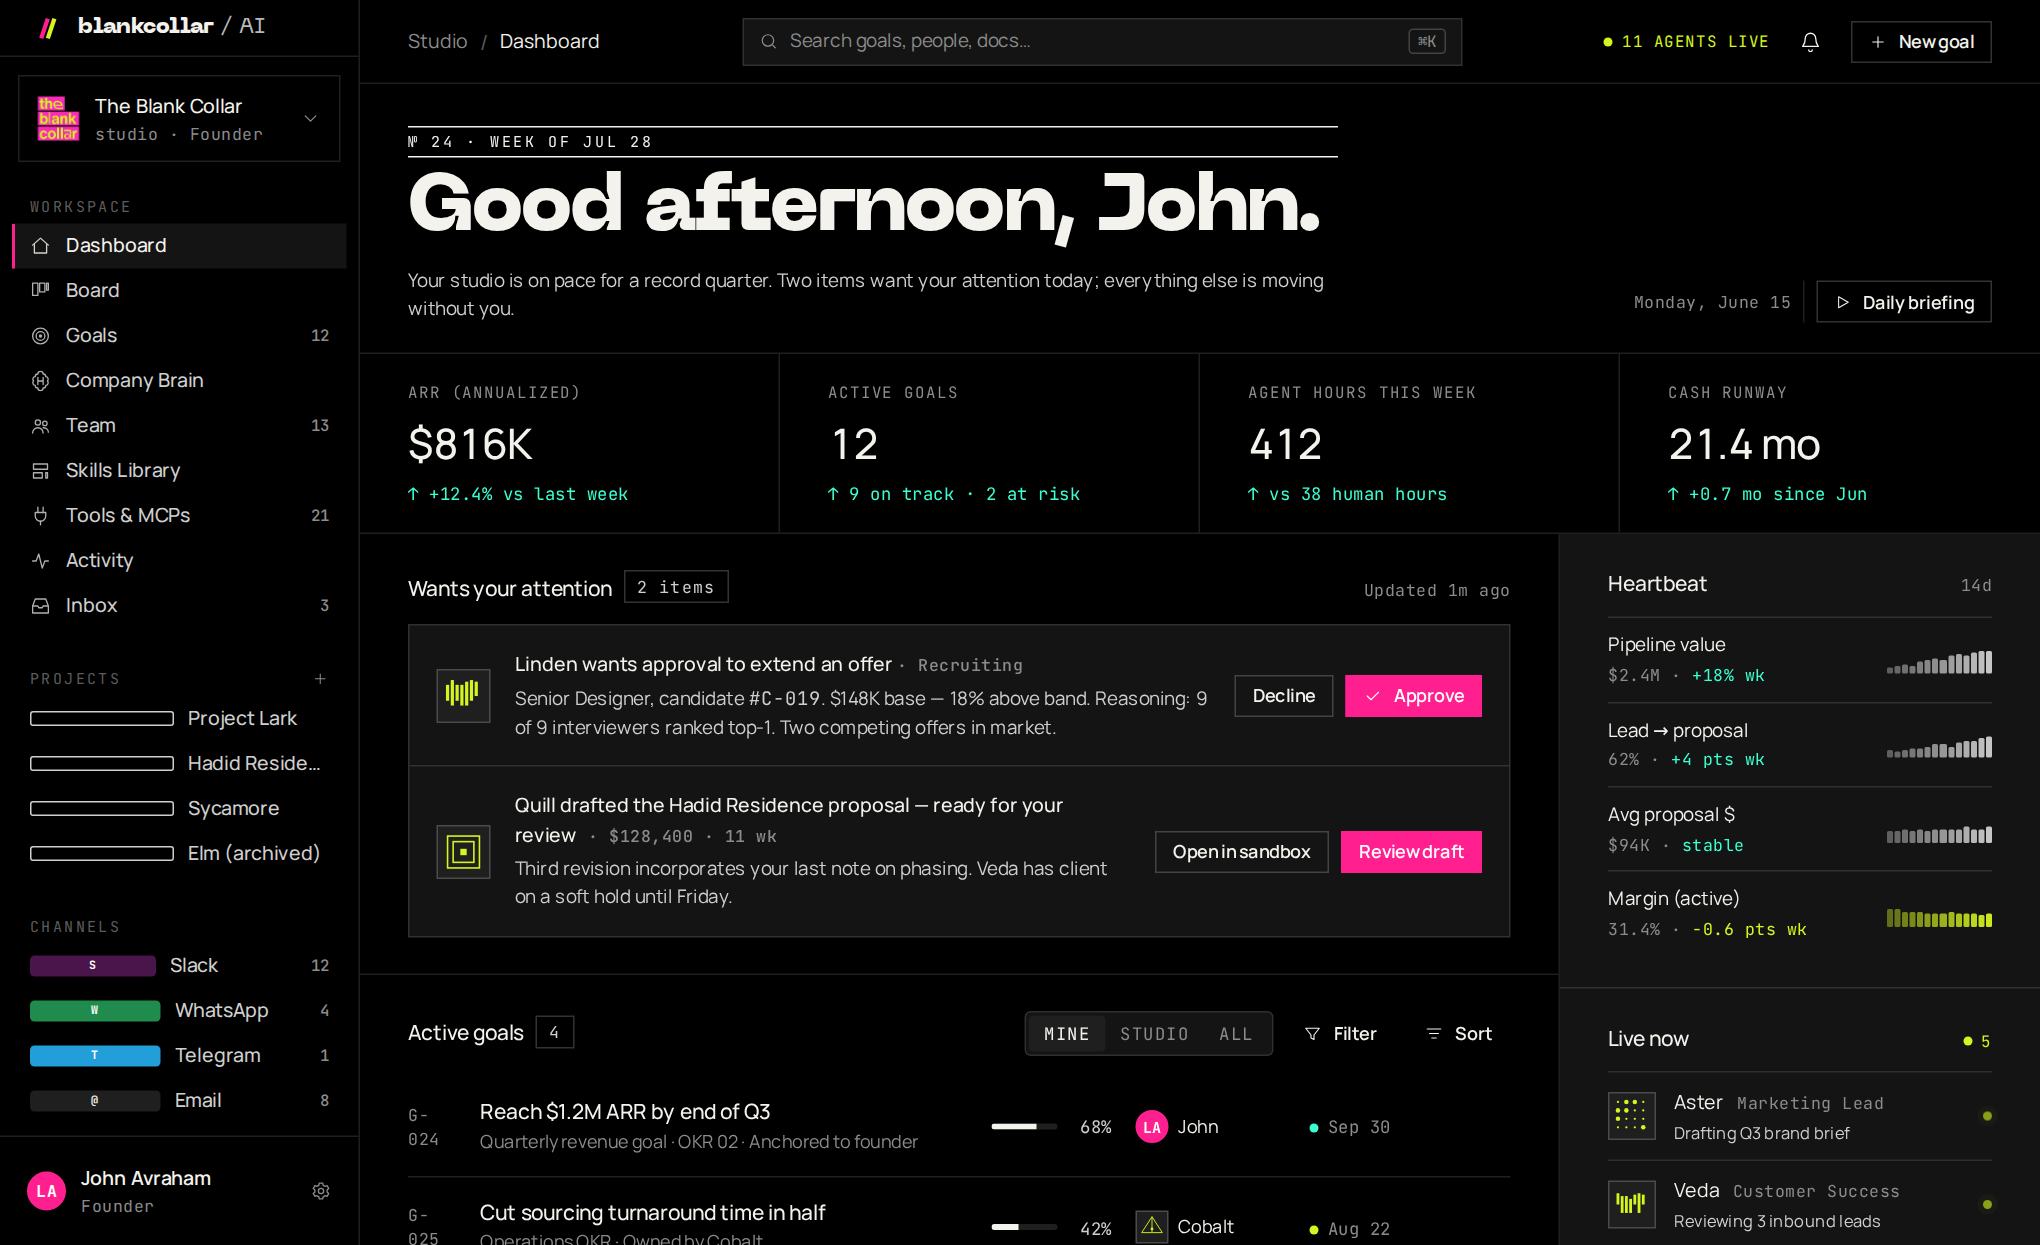Screen dimensions: 2040x1245
Task: Click the blankcollar logo mark
Action: tap(47, 27)
